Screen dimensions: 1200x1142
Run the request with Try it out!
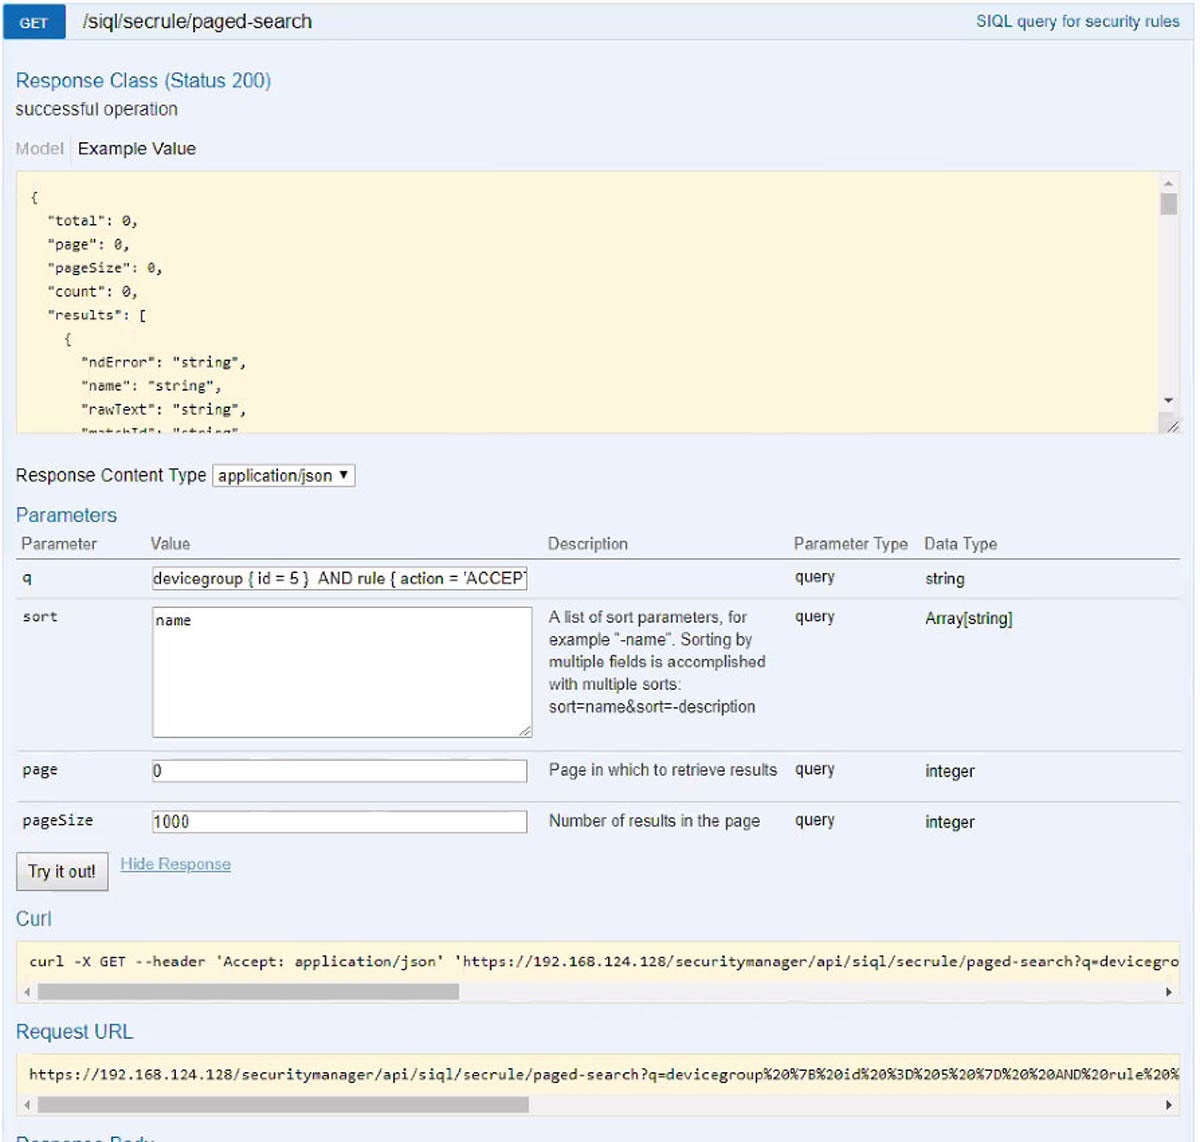click(62, 871)
